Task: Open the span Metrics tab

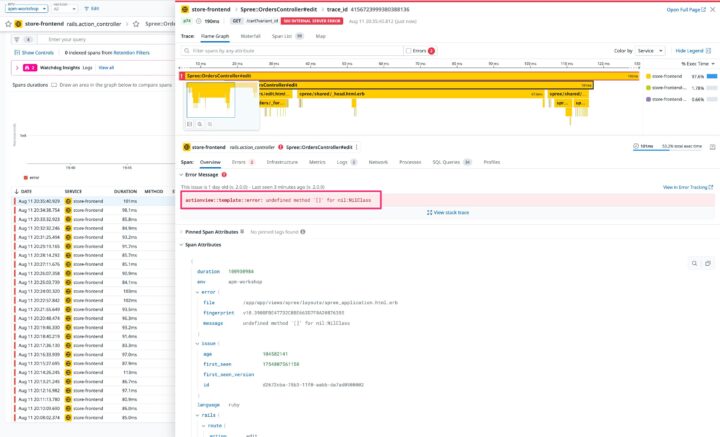Action: (x=317, y=162)
